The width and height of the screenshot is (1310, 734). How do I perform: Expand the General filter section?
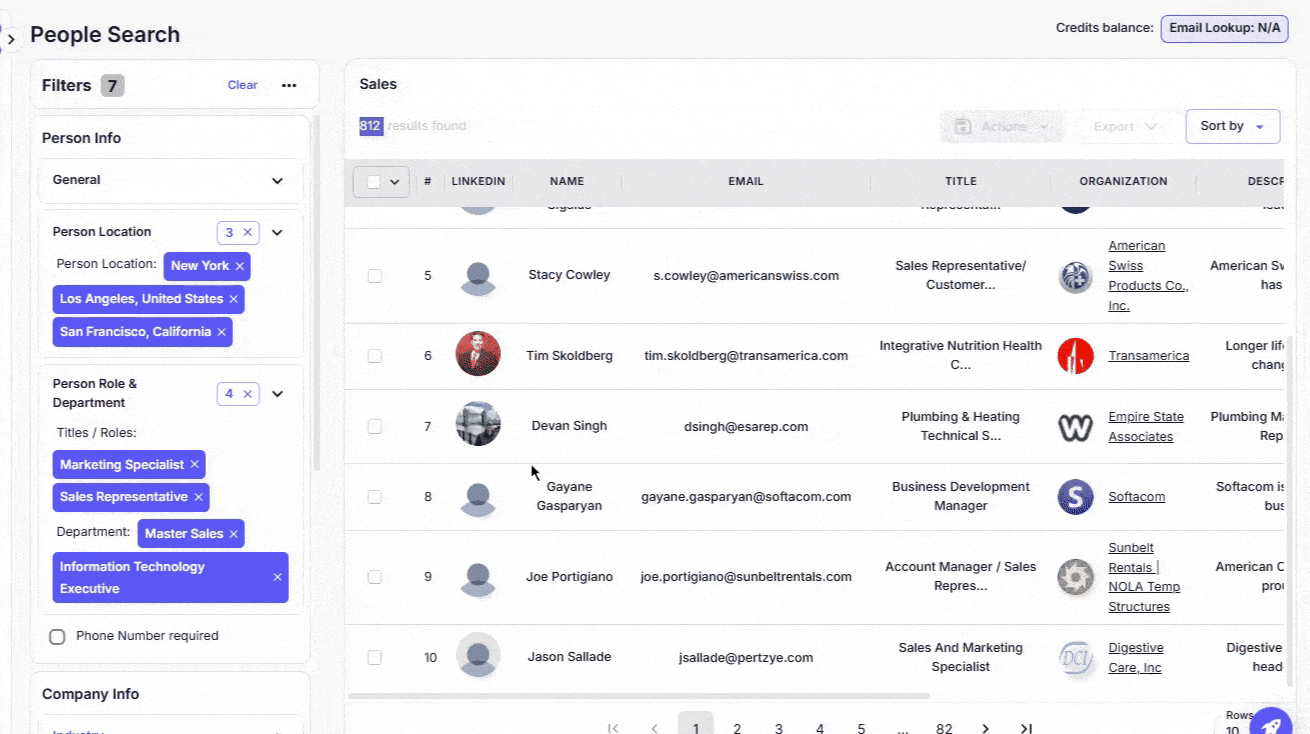tap(277, 181)
